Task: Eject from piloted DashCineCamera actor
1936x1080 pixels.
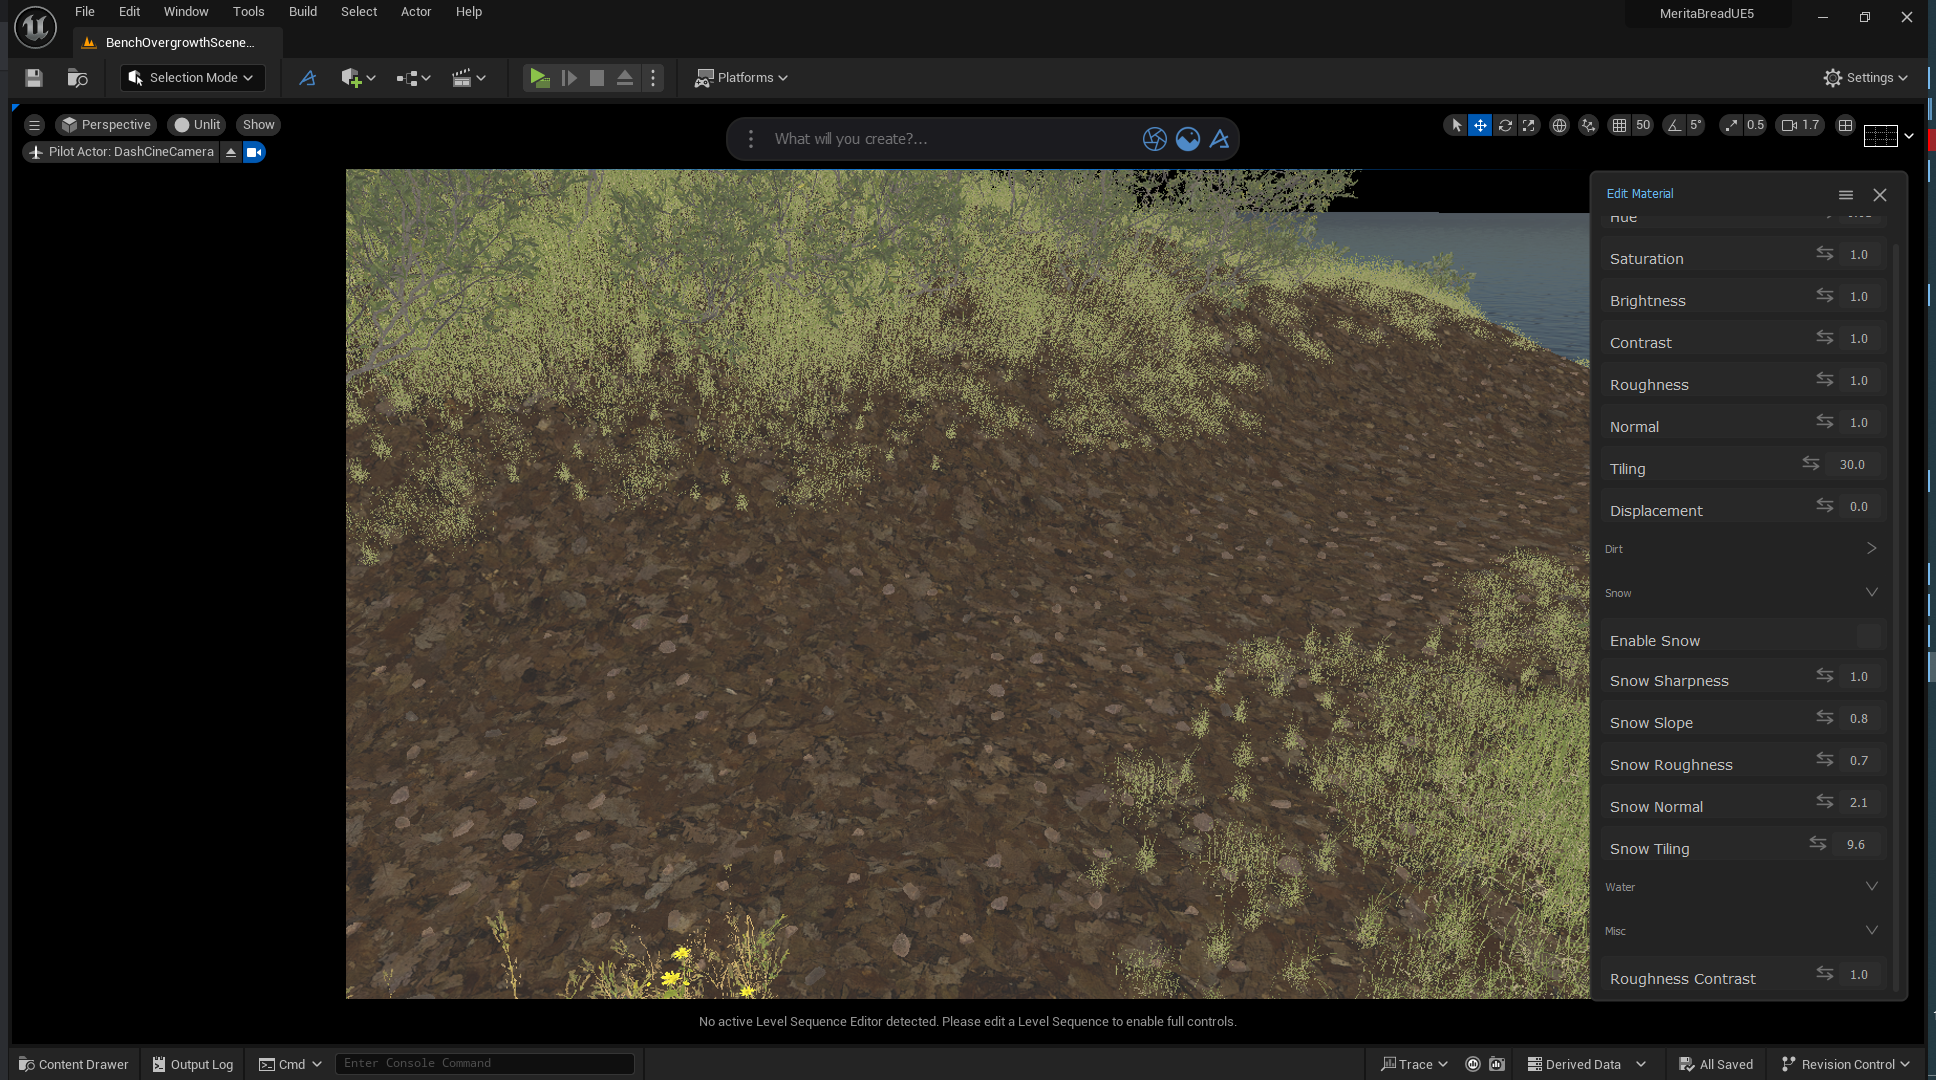Action: pyautogui.click(x=231, y=152)
